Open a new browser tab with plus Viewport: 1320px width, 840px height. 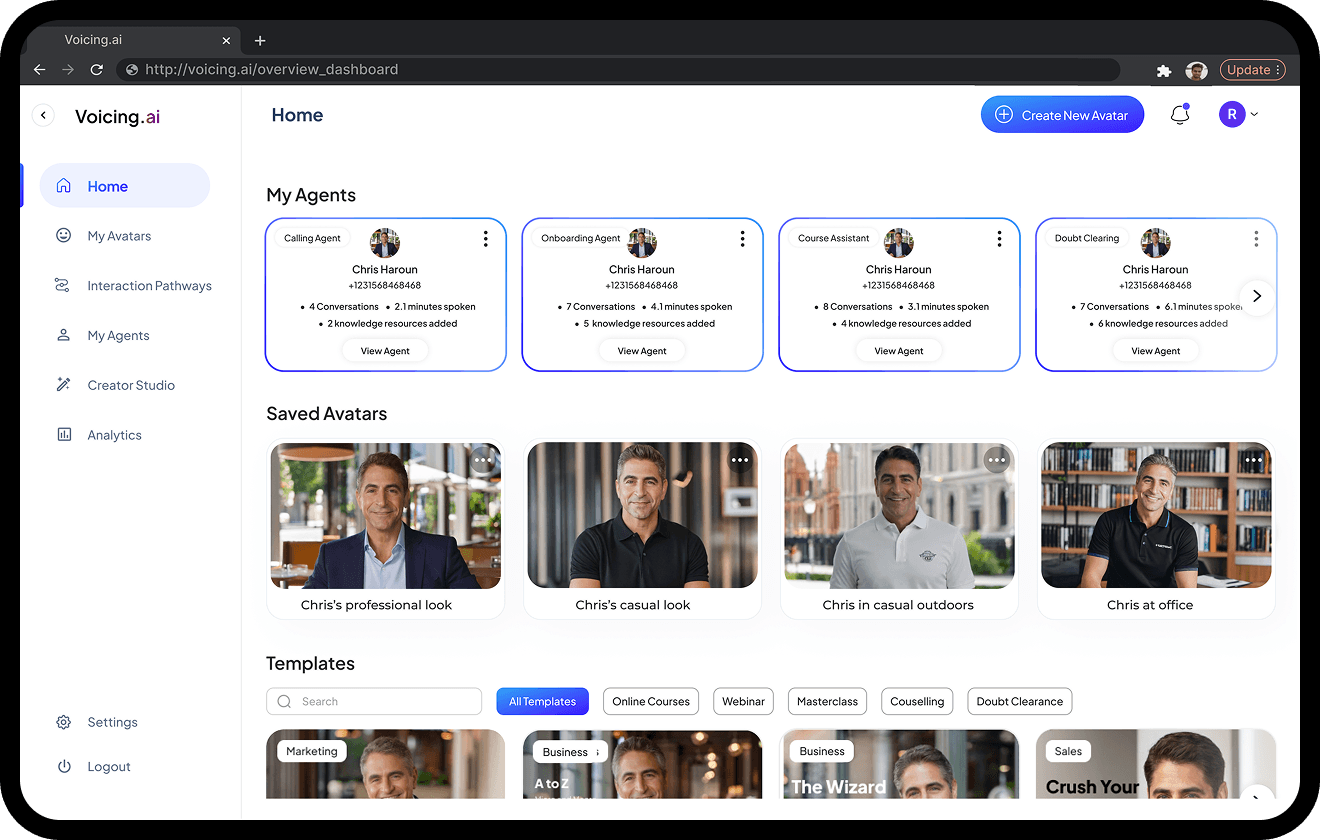260,41
